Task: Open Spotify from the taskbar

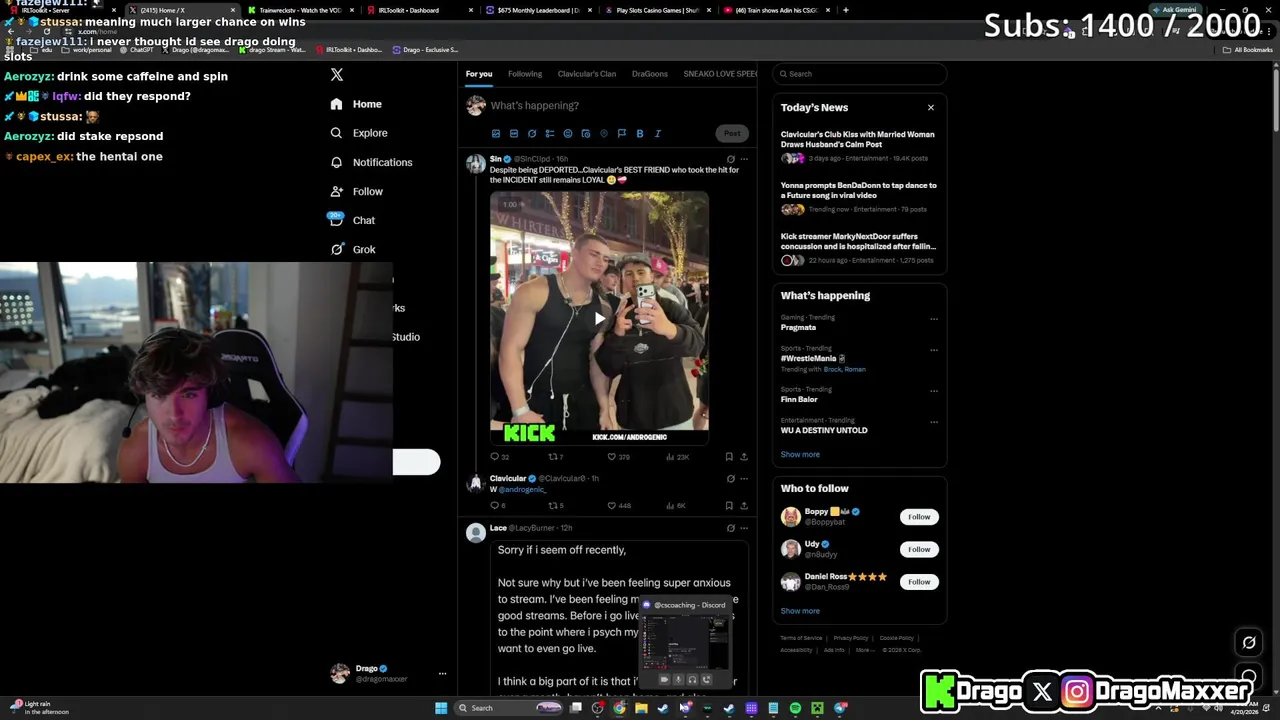Action: pyautogui.click(x=795, y=708)
